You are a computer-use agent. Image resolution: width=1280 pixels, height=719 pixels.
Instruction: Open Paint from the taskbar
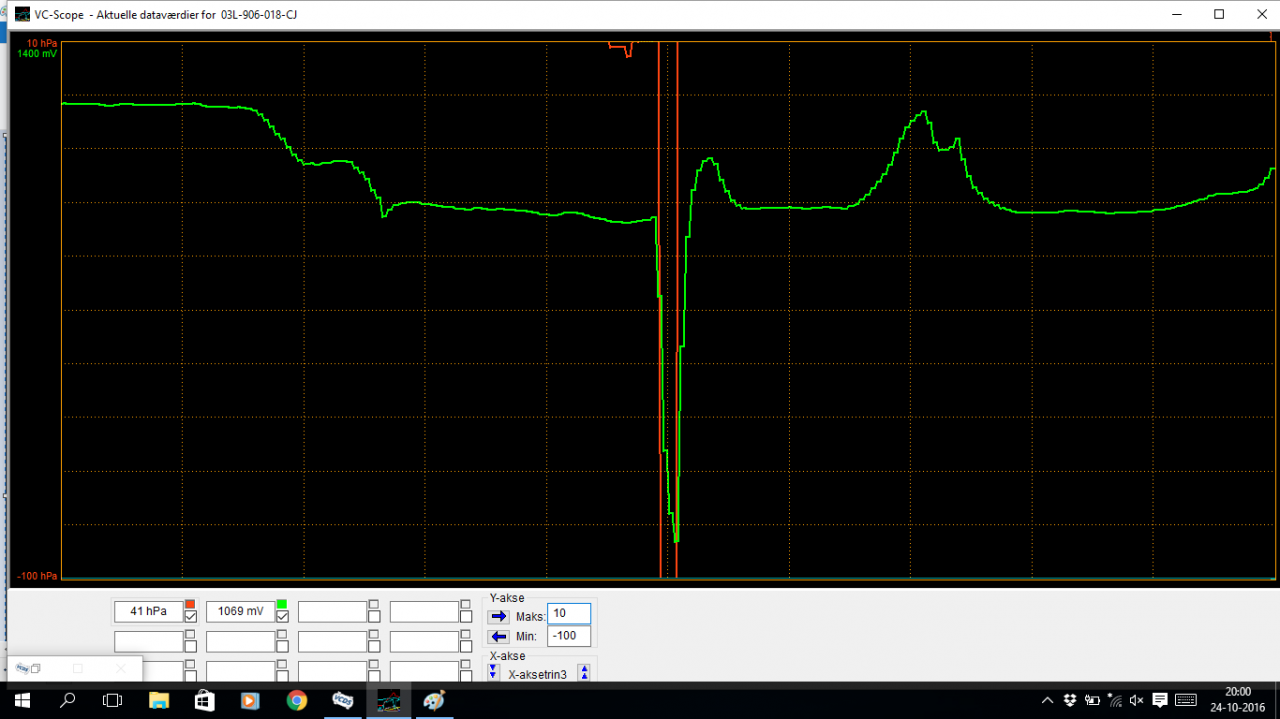[432, 701]
